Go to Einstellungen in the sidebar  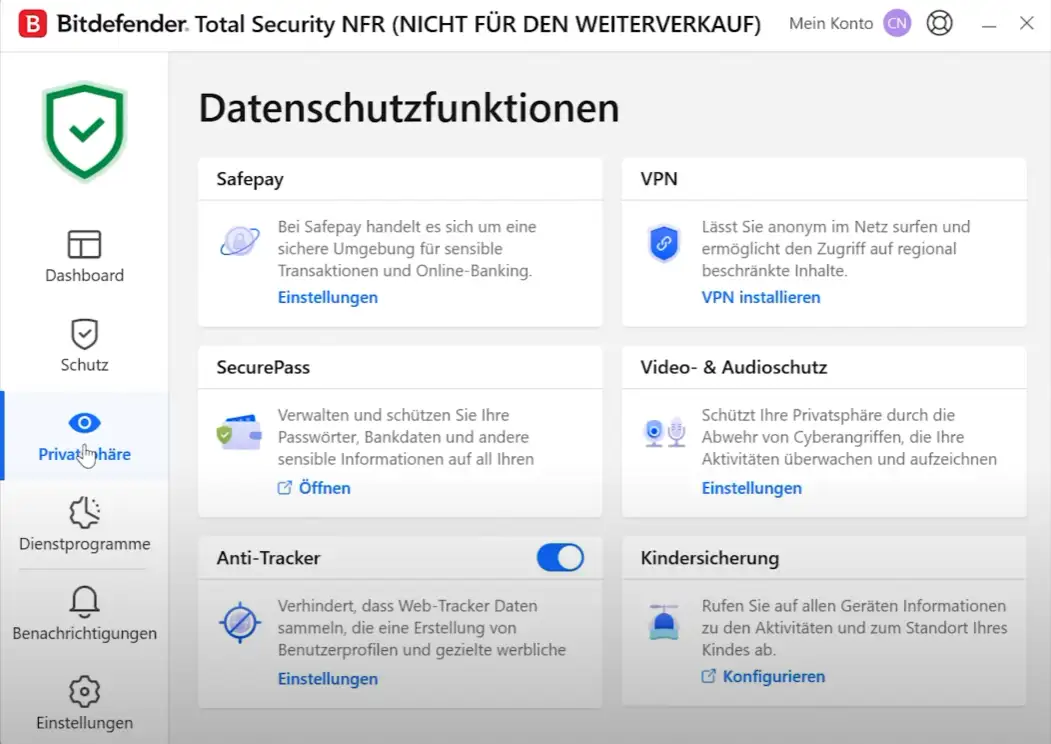point(84,704)
